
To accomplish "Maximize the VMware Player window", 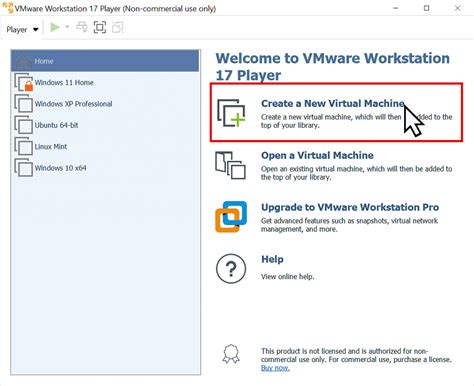I will click(427, 8).
